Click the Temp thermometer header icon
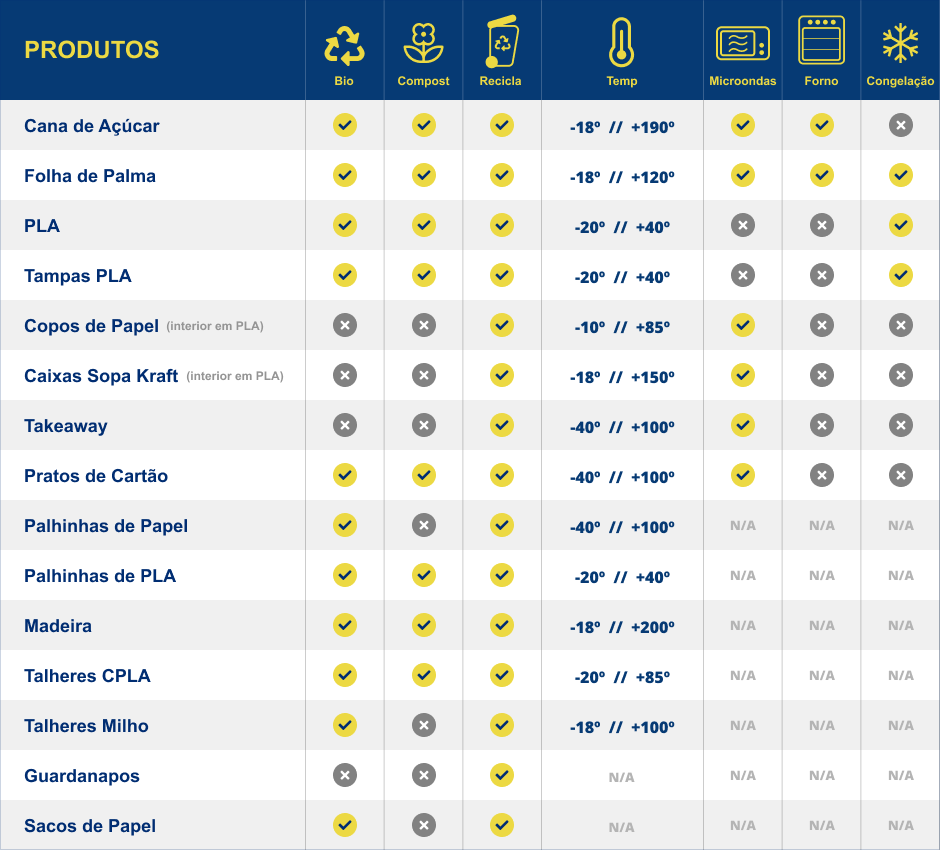 tap(621, 43)
